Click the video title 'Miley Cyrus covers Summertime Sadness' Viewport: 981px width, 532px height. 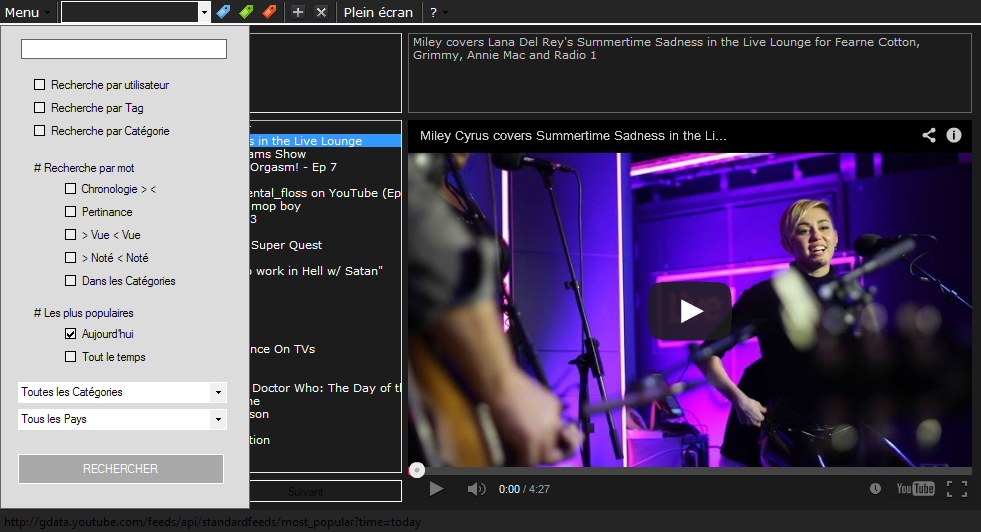pyautogui.click(x=573, y=135)
